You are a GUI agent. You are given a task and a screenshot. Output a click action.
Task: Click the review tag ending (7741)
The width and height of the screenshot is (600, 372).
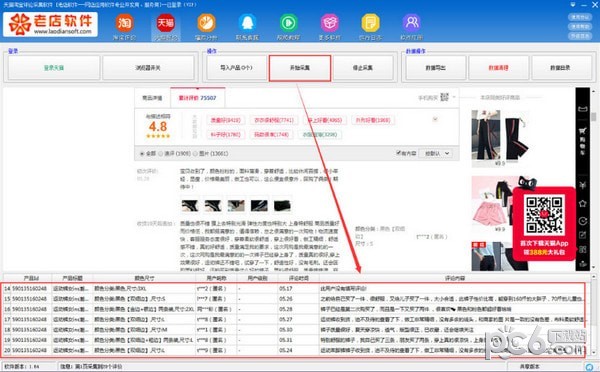274,120
